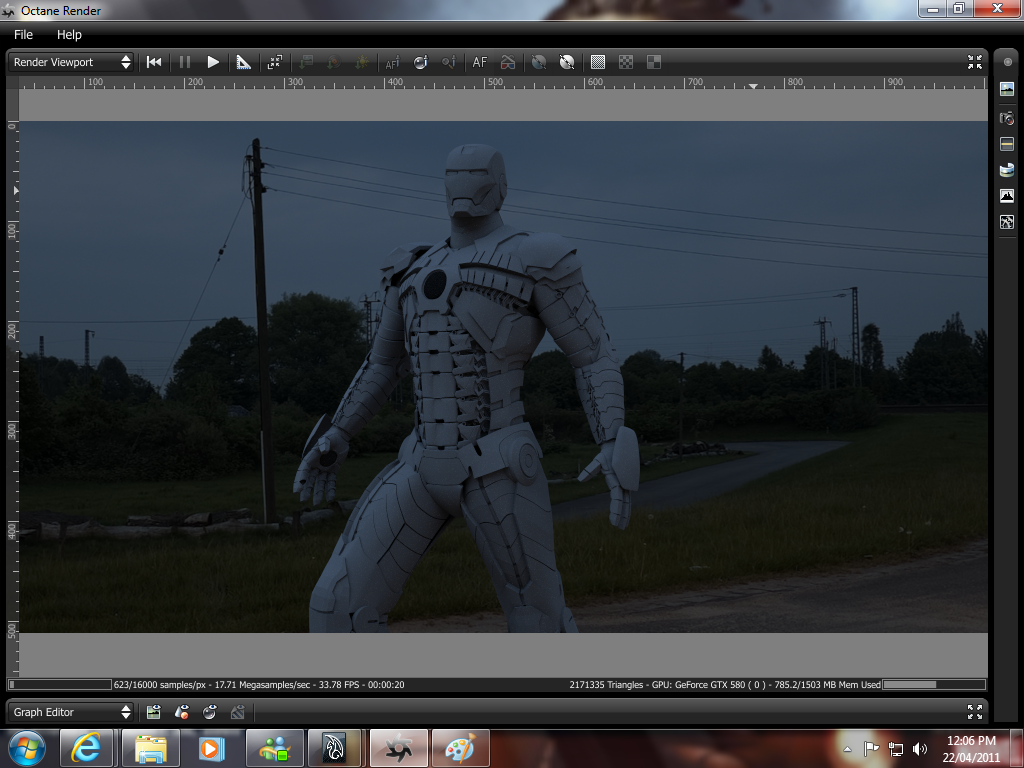Toggle the 3D glasses stereo mode
1024x768 pixels.
[507, 62]
